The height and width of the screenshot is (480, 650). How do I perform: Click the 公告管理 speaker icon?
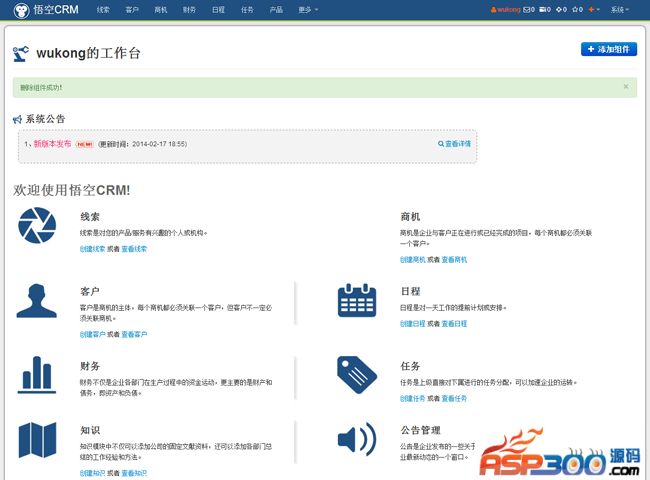[x=356, y=440]
